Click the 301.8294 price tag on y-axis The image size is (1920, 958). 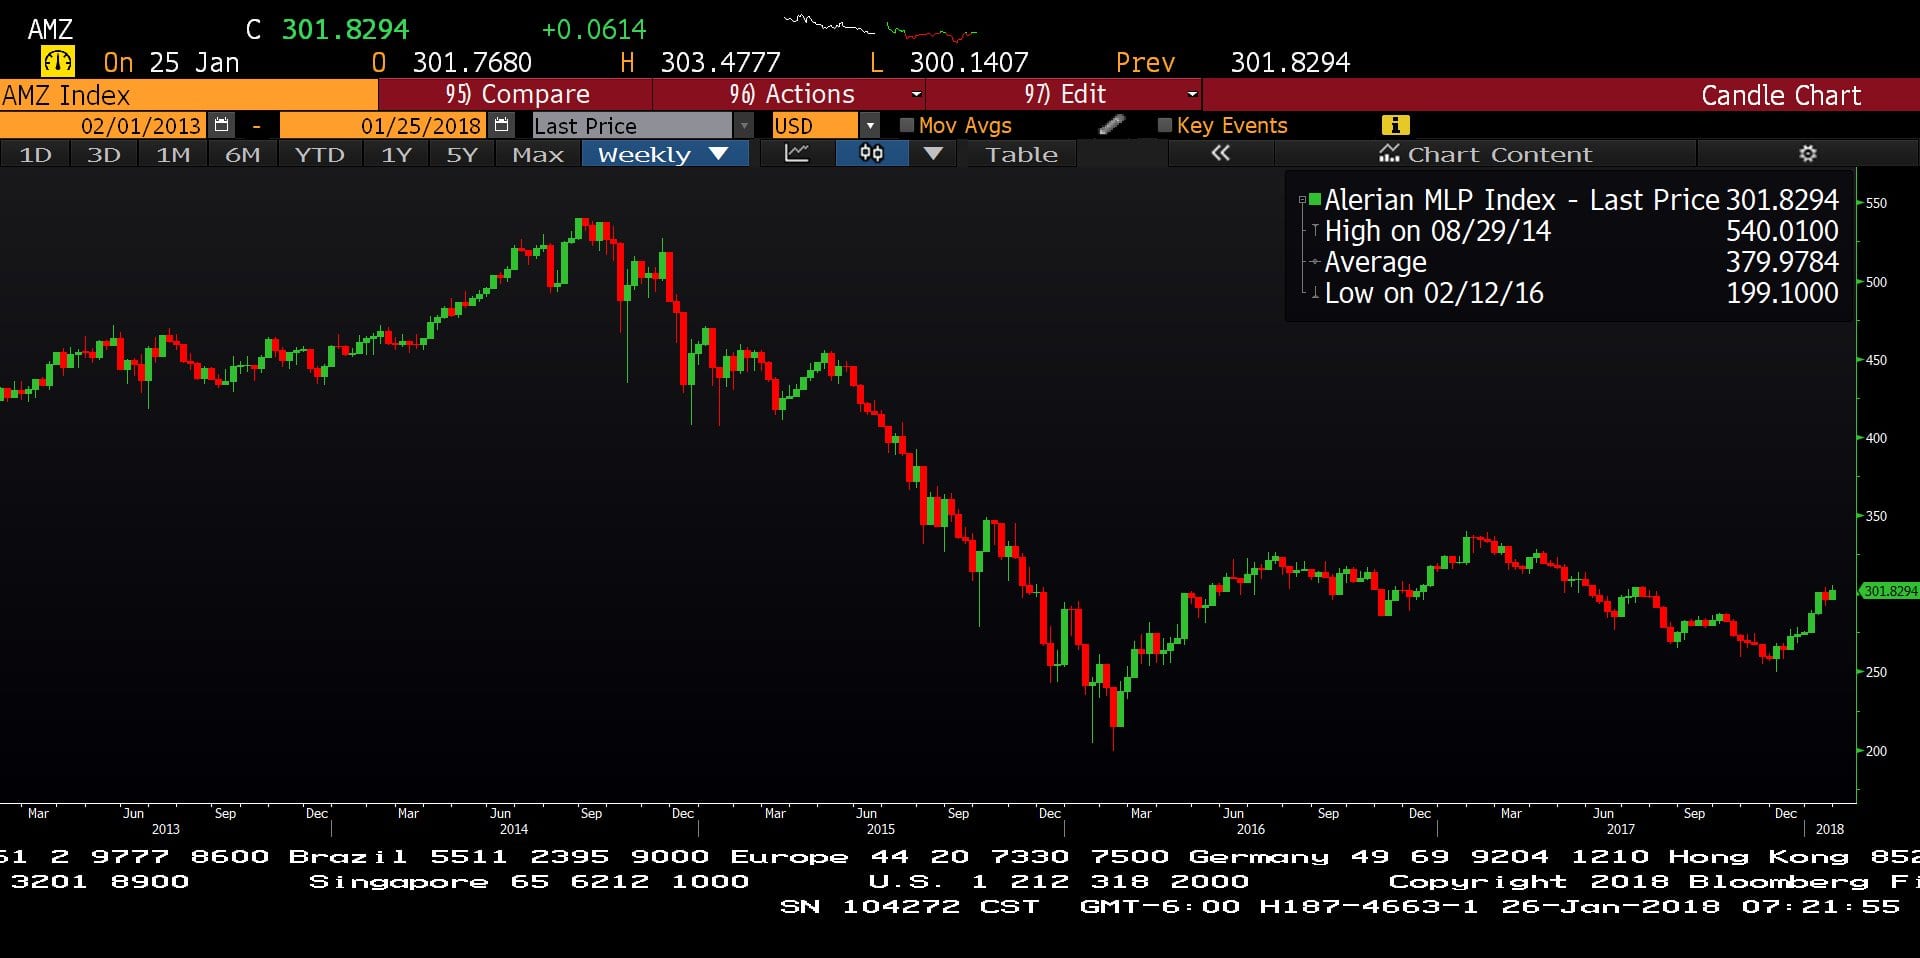click(1889, 591)
